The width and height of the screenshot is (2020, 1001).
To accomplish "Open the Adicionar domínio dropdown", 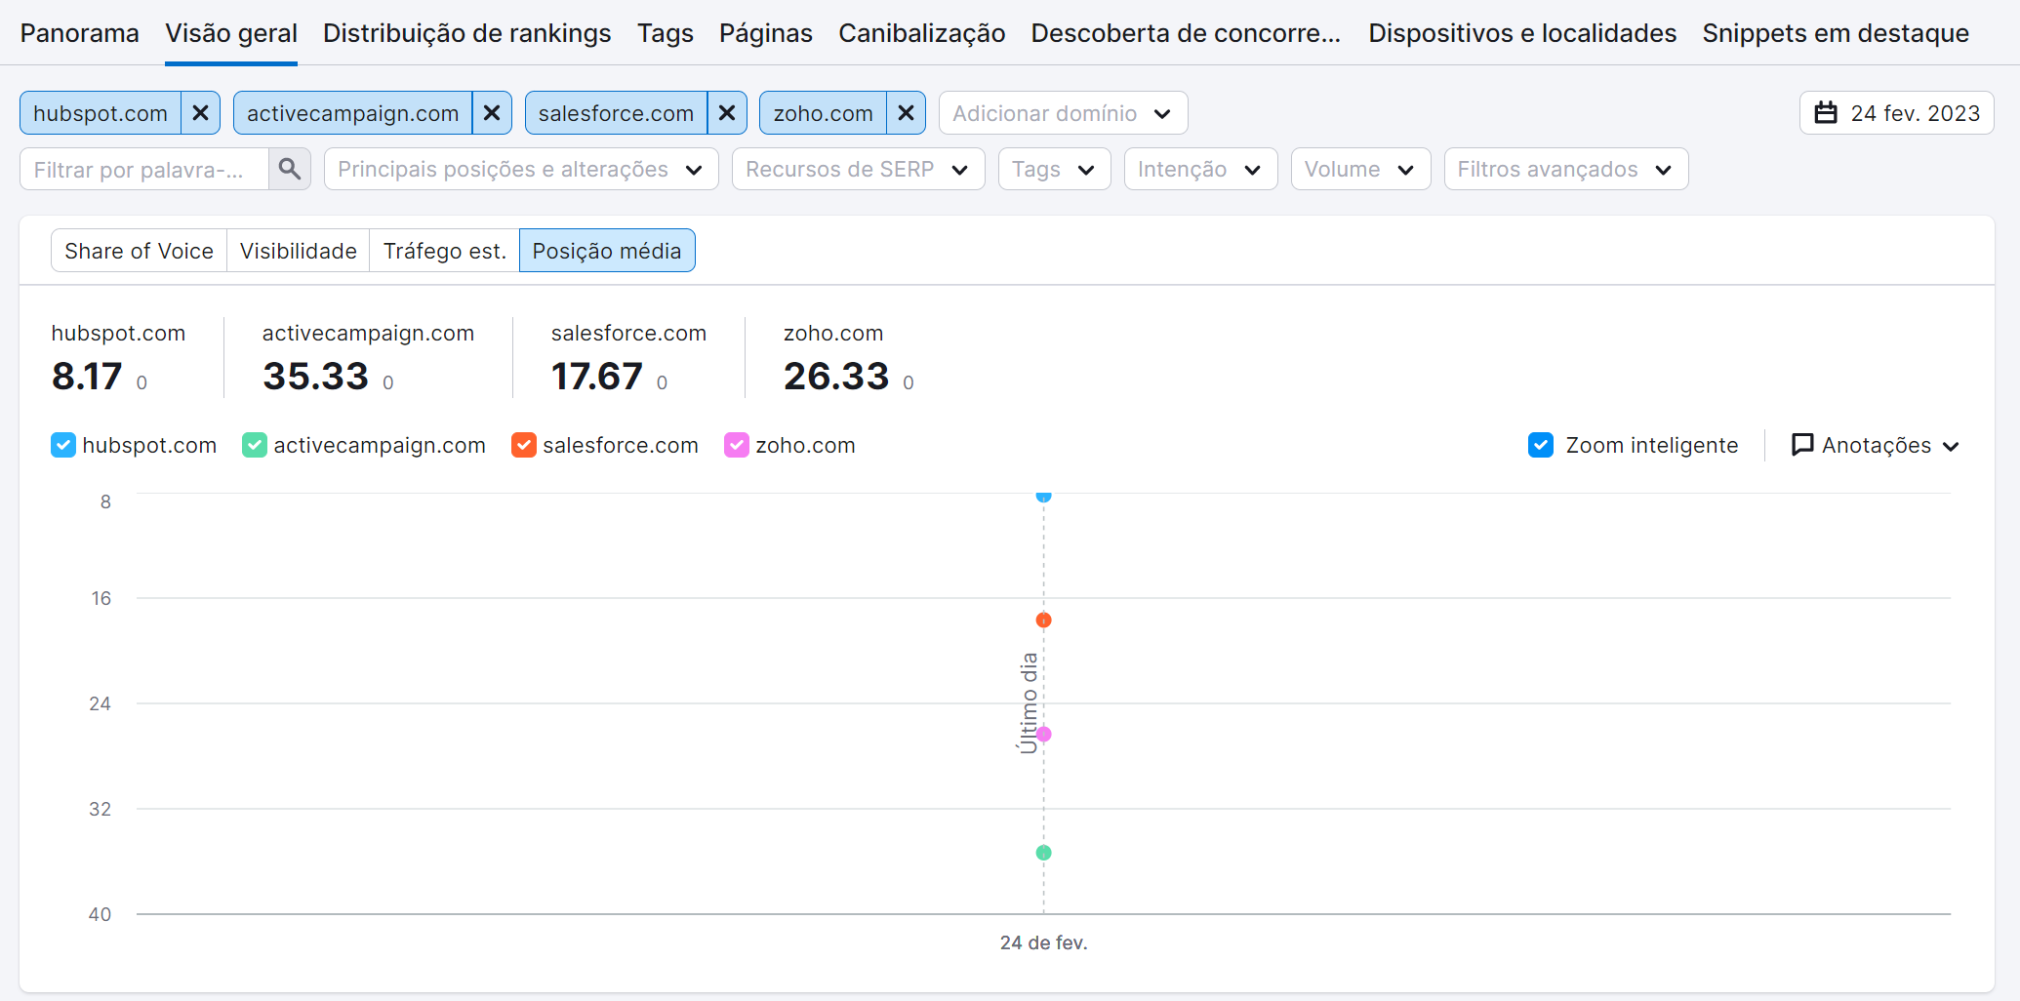I will (x=1062, y=113).
